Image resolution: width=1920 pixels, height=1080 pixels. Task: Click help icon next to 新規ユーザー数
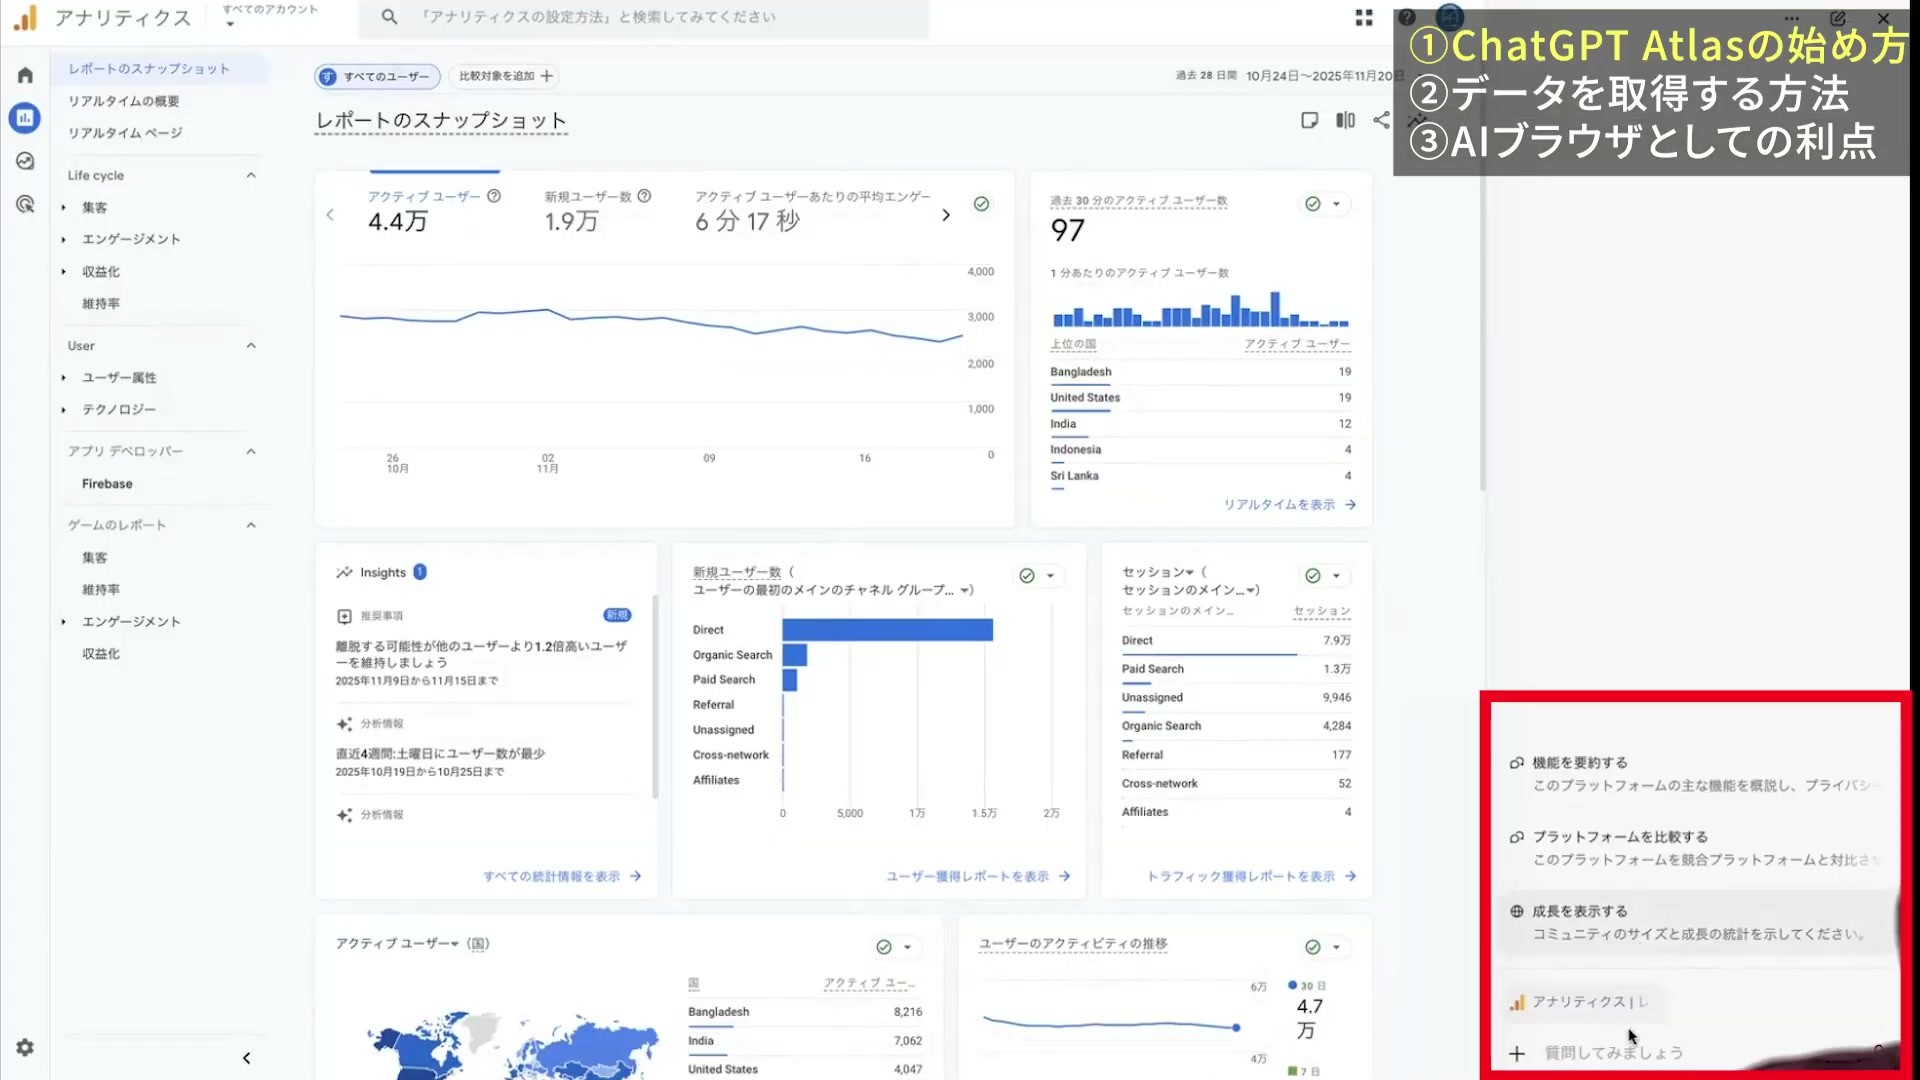coord(644,196)
